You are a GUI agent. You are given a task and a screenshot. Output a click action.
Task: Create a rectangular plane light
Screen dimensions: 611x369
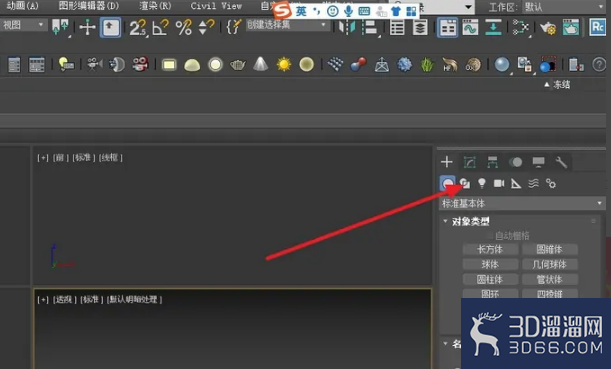coord(169,65)
